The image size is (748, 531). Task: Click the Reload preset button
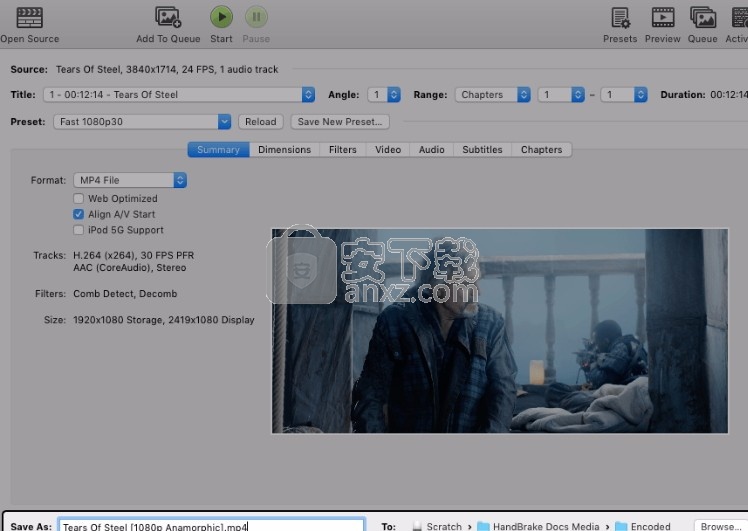[260, 122]
